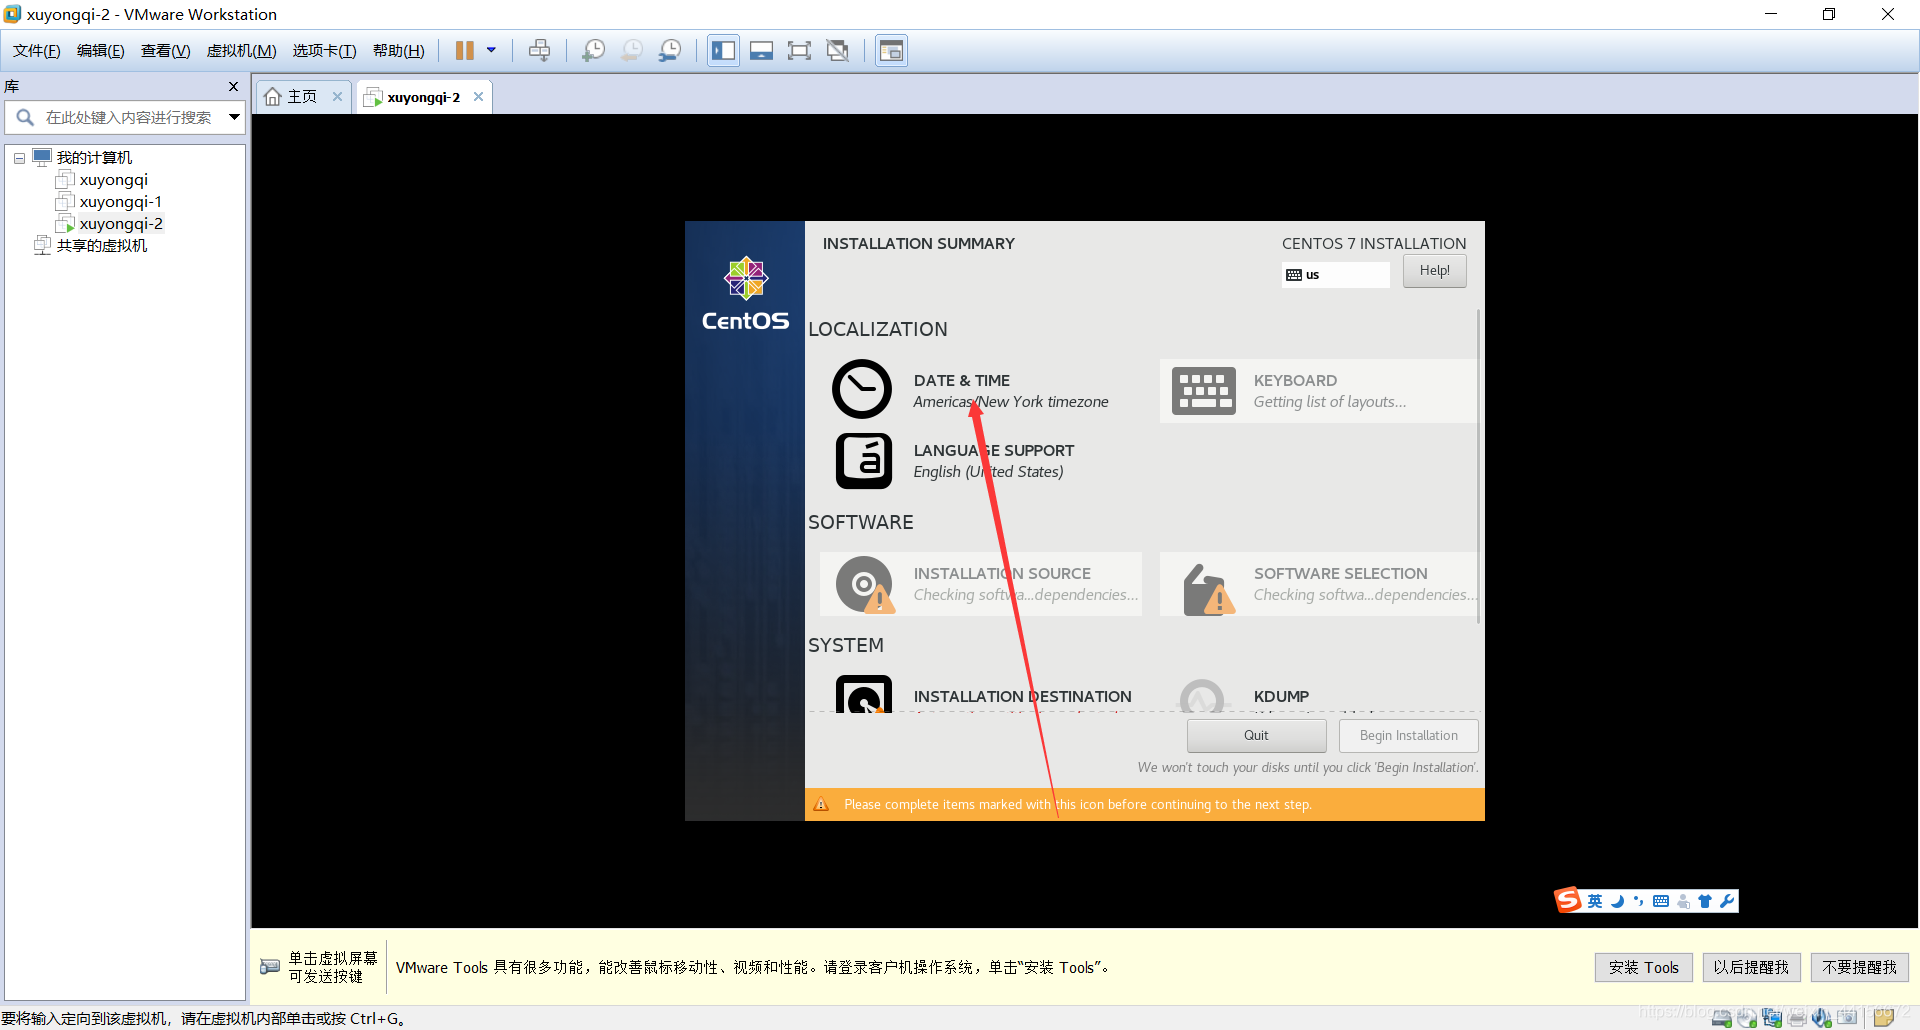Toggle console view icon in toolbar
The height and width of the screenshot is (1030, 1920).
pyautogui.click(x=891, y=50)
